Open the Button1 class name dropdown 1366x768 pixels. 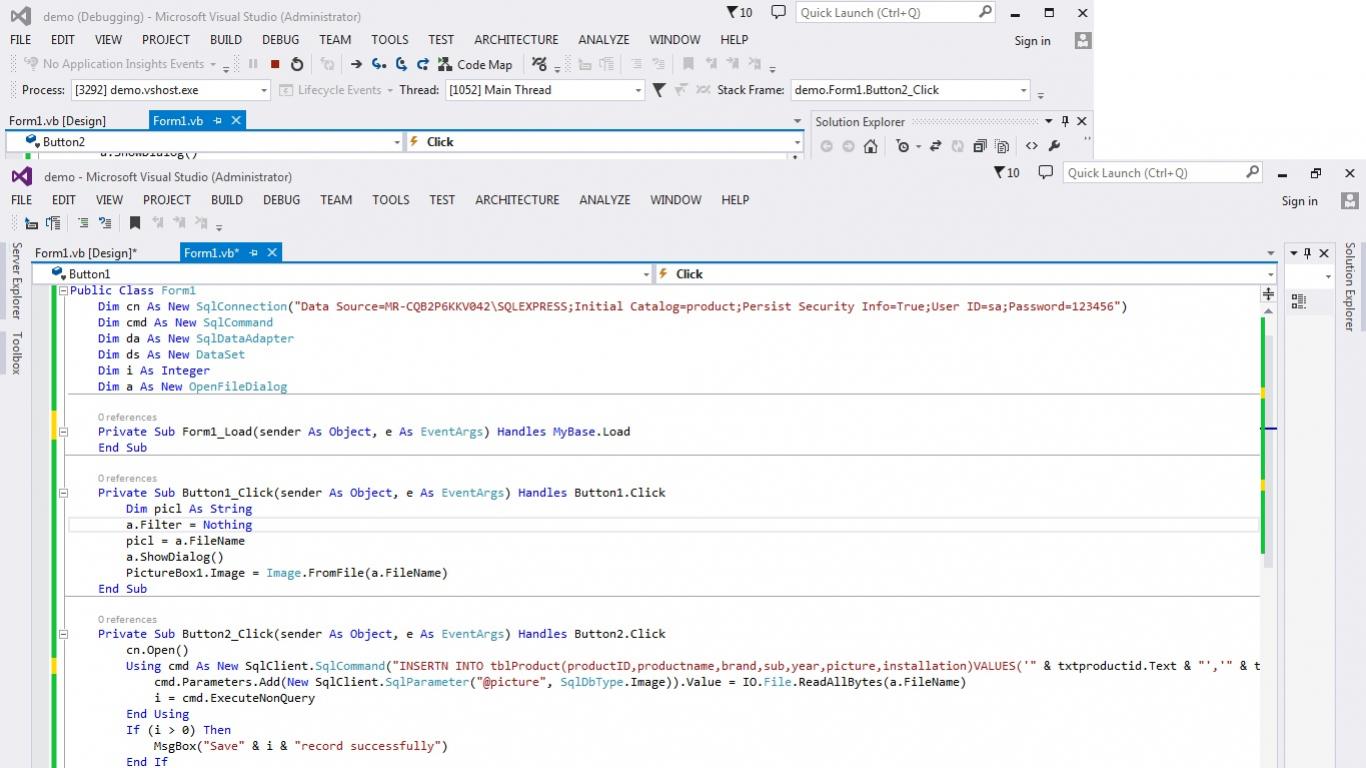[x=646, y=274]
